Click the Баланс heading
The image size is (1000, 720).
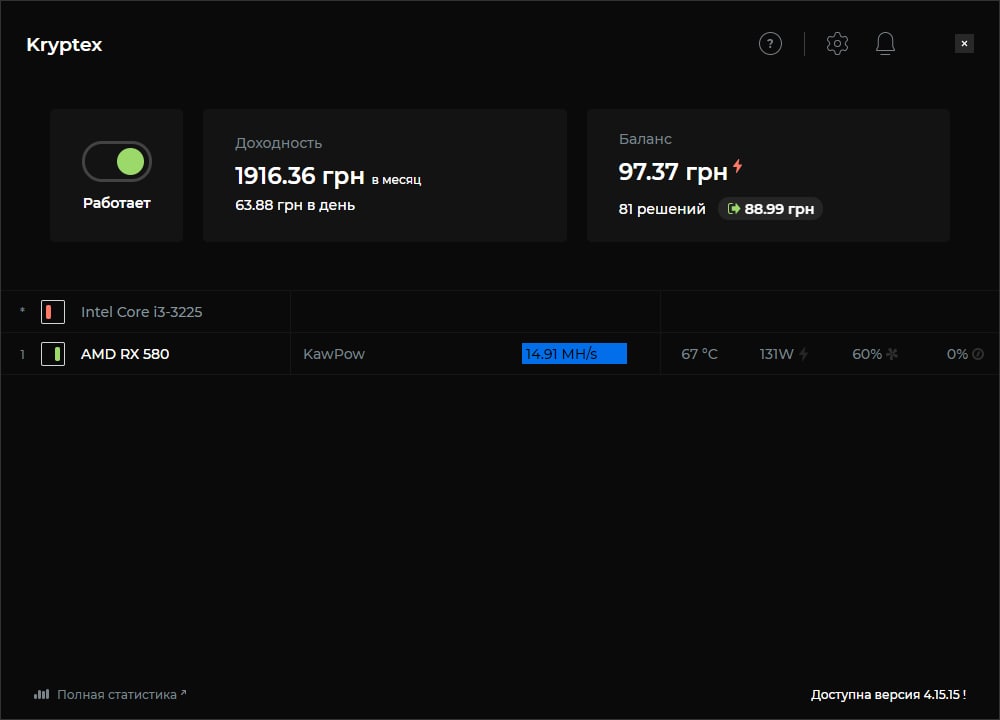coord(645,139)
